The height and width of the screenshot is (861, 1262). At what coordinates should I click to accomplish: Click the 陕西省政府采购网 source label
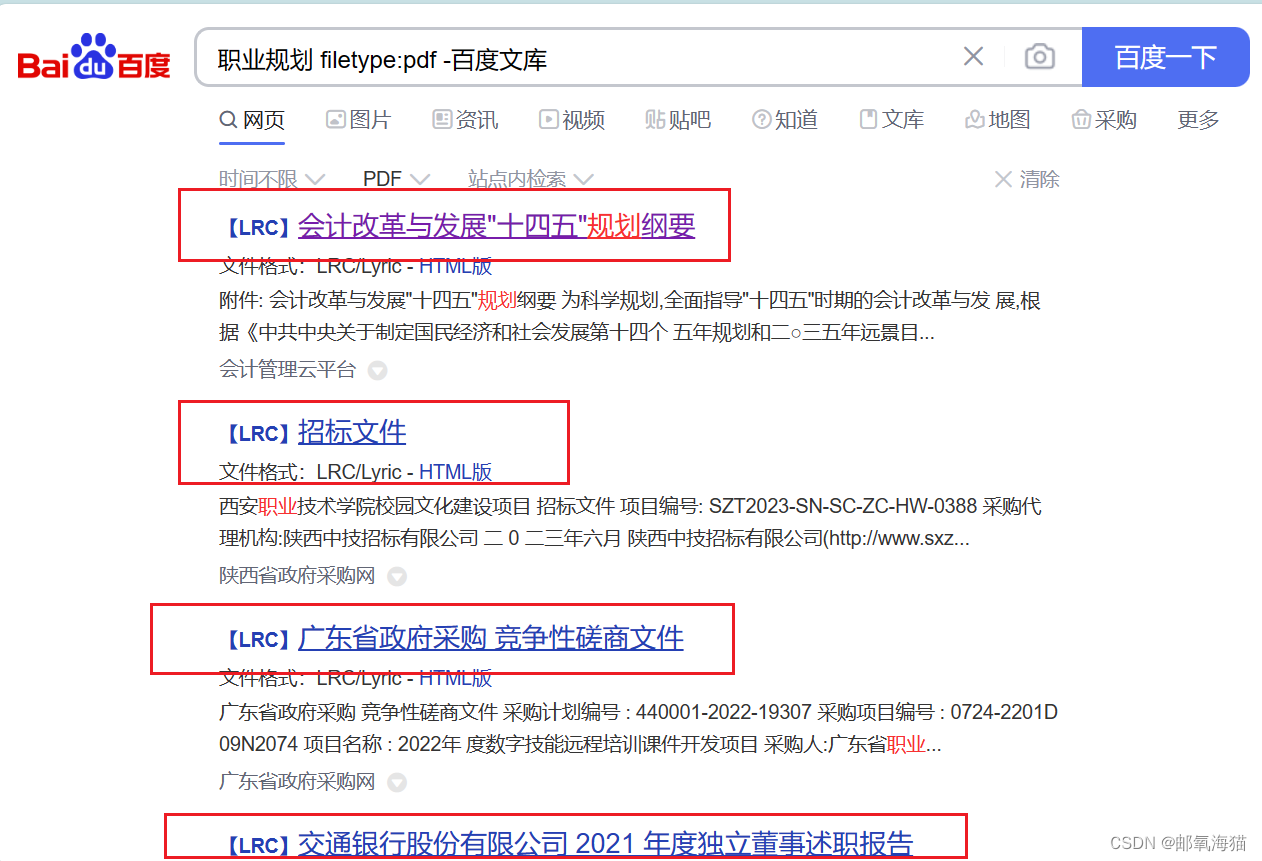click(x=297, y=575)
